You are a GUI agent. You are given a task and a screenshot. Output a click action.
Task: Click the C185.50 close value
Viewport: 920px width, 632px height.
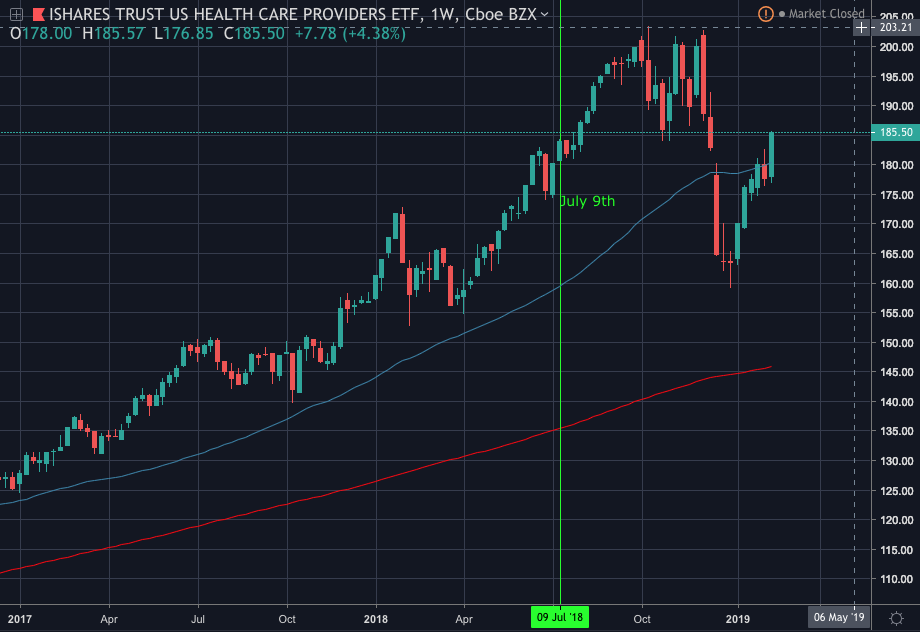(255, 33)
